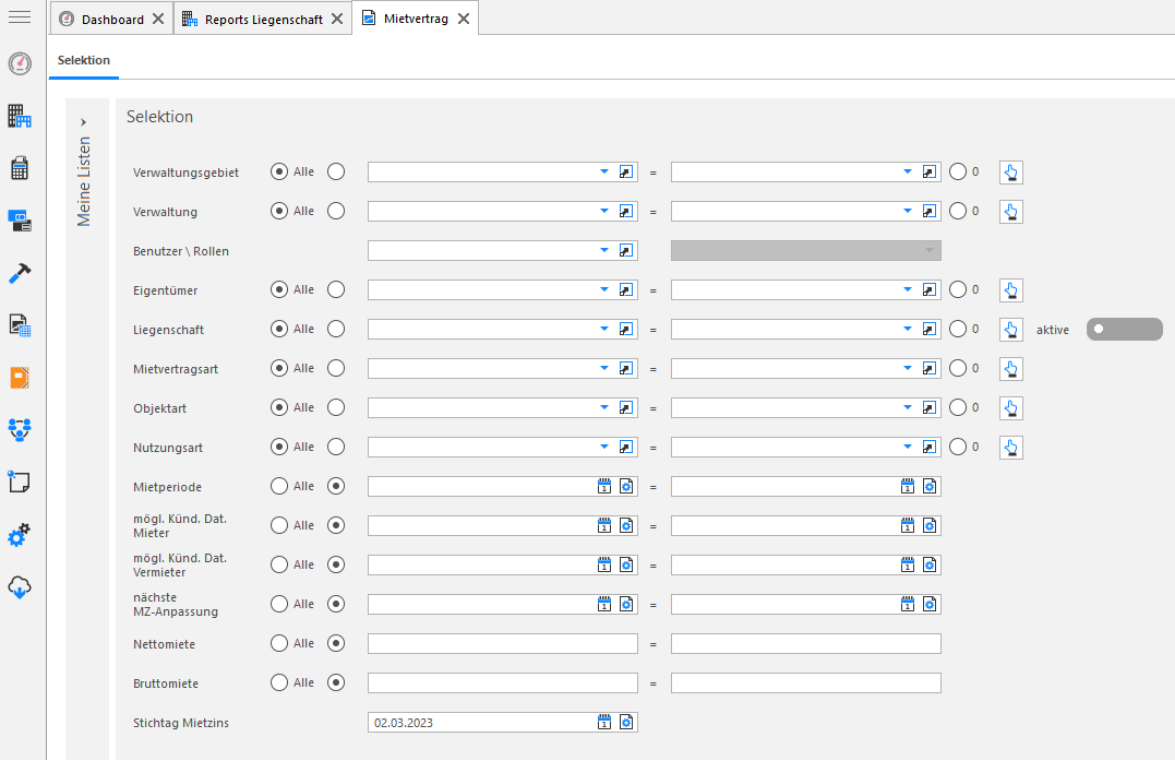Image resolution: width=1175 pixels, height=761 pixels.
Task: Click the hand pointer icon for Nutzungsart
Action: pos(1011,448)
